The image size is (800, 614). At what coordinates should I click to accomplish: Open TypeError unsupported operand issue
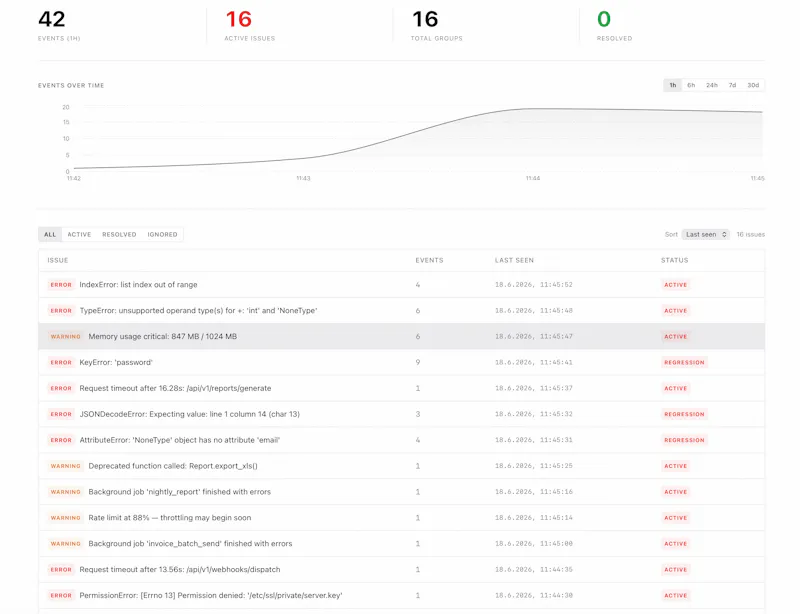tap(401, 310)
